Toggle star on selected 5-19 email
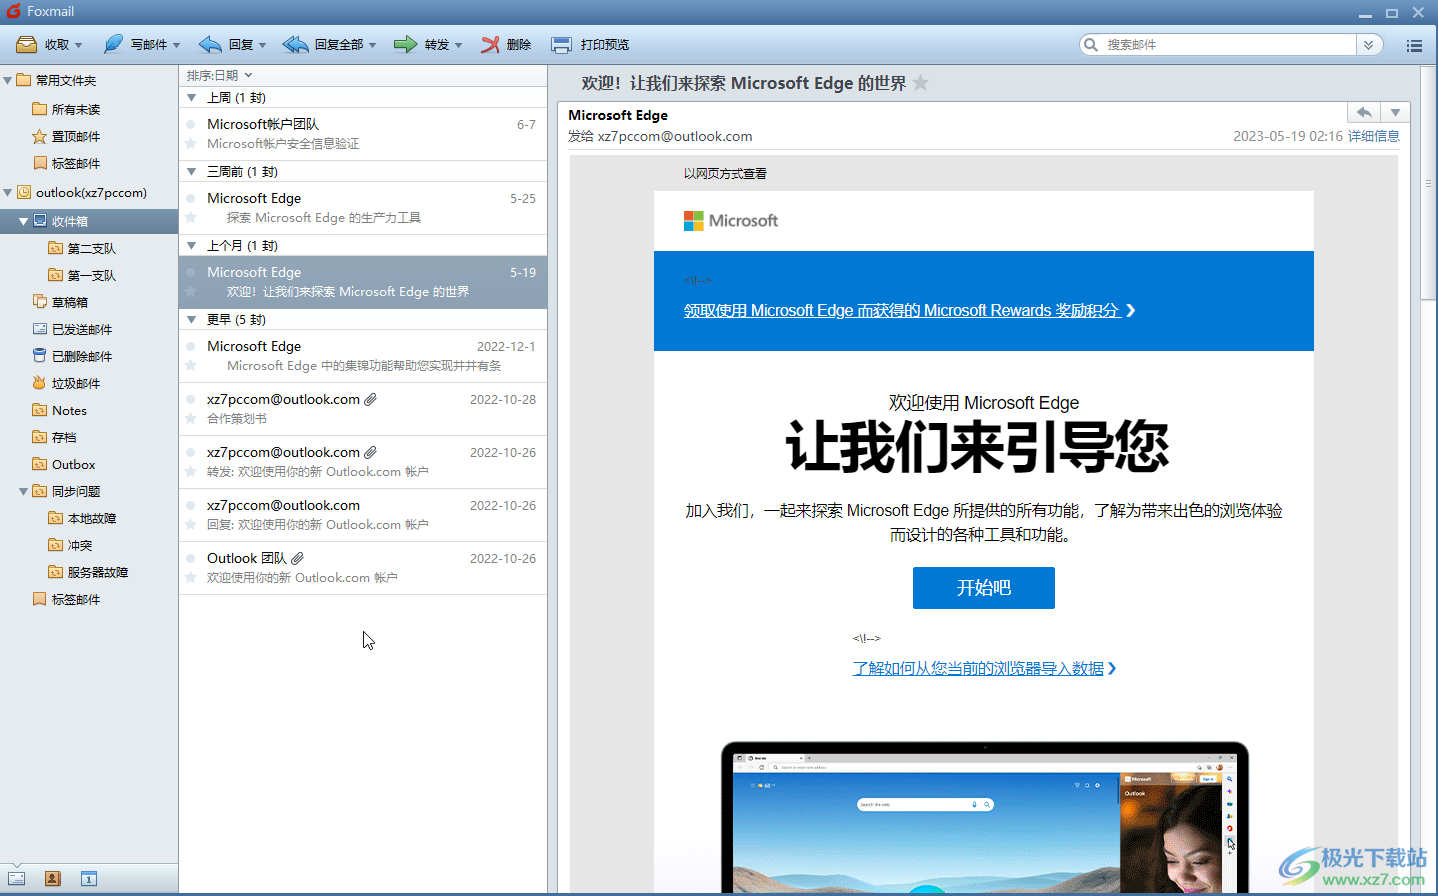 190,292
